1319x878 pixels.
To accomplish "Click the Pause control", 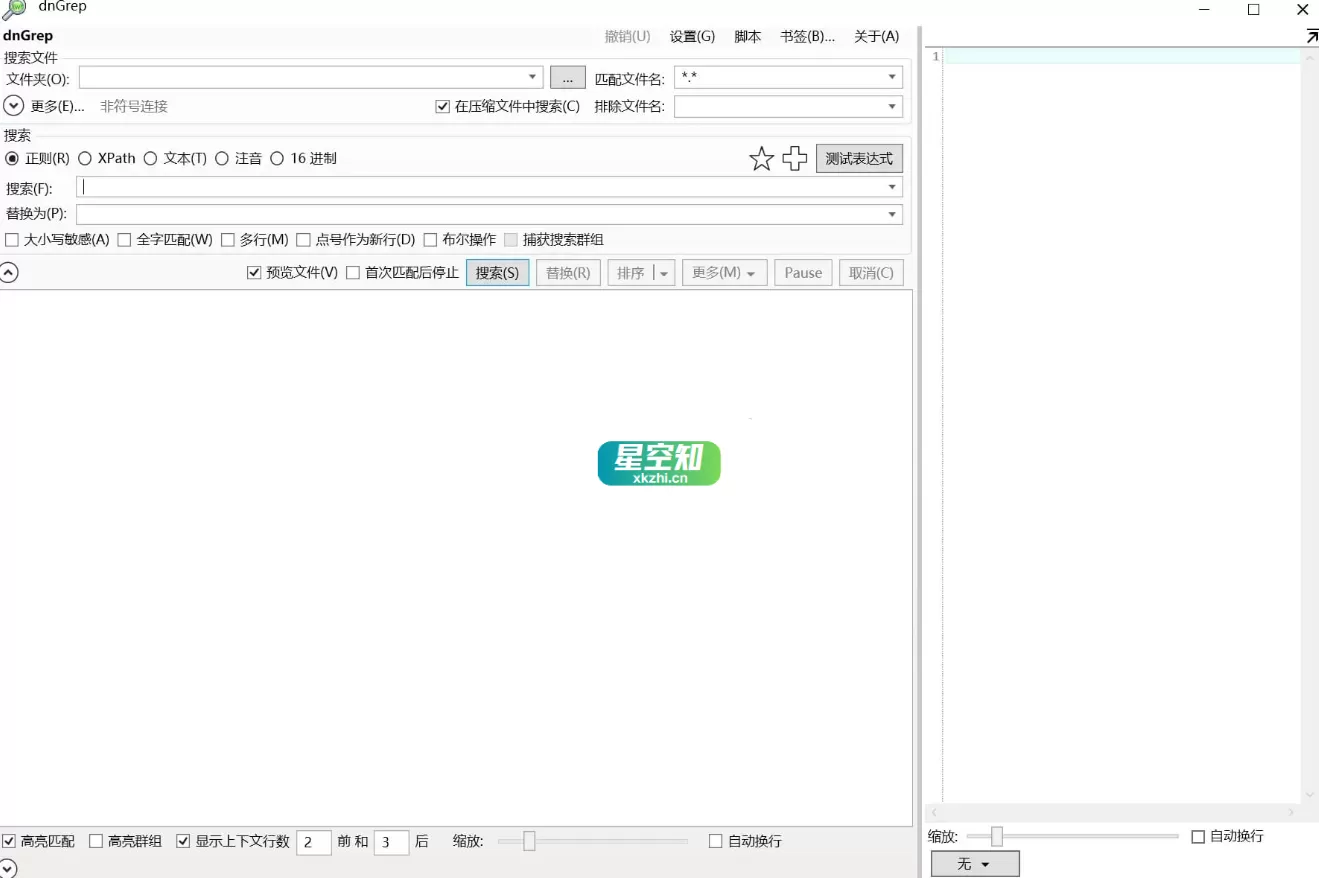I will 803,272.
